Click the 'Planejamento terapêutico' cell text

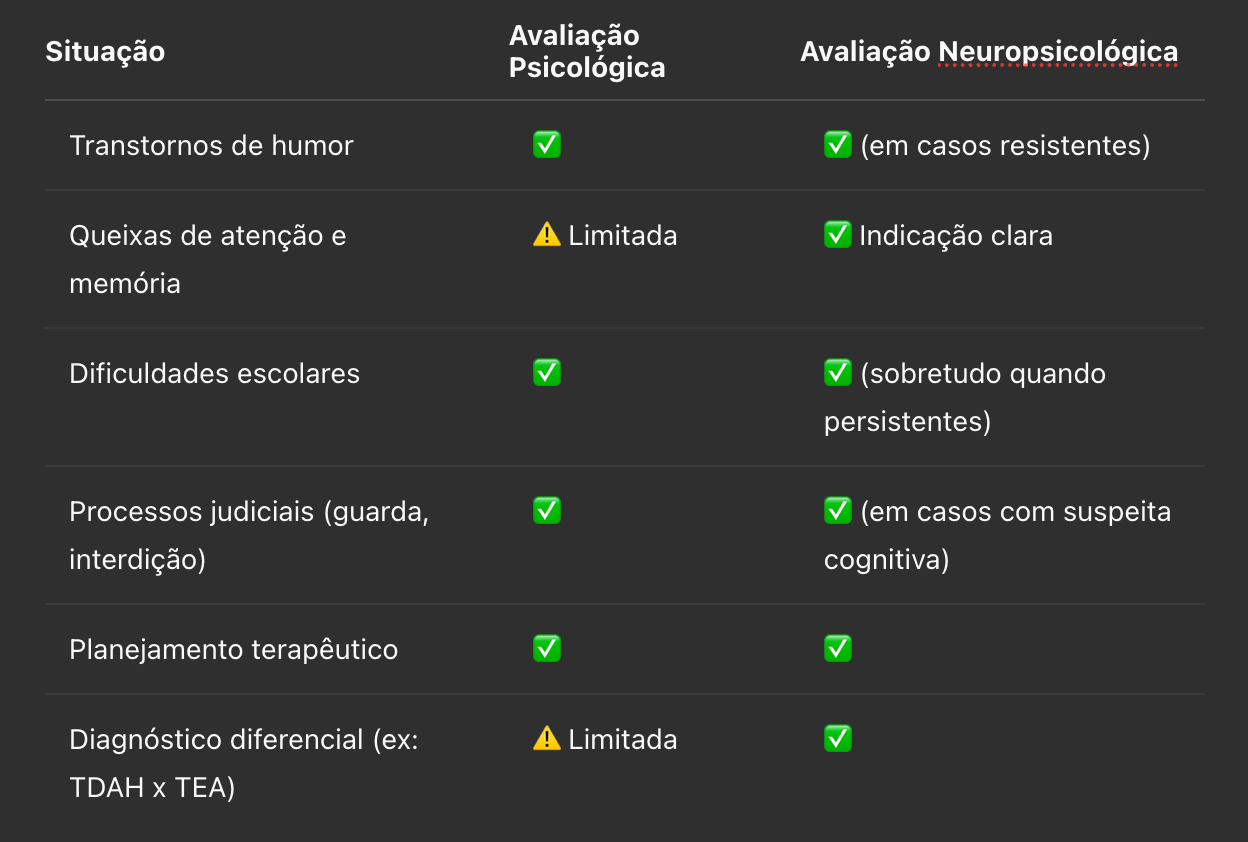click(x=234, y=650)
